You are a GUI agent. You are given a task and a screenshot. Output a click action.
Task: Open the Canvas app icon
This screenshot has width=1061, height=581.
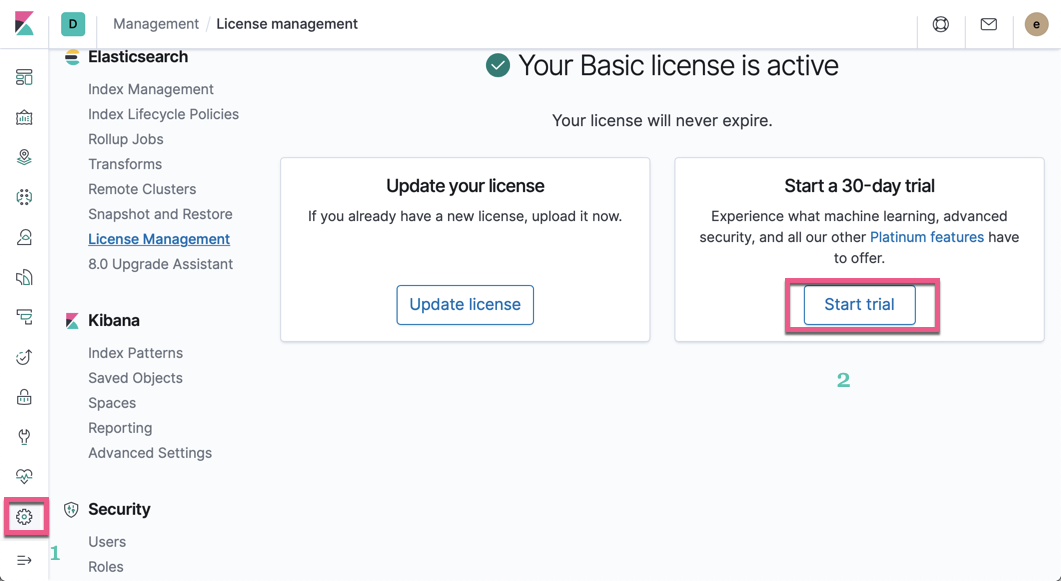[24, 118]
